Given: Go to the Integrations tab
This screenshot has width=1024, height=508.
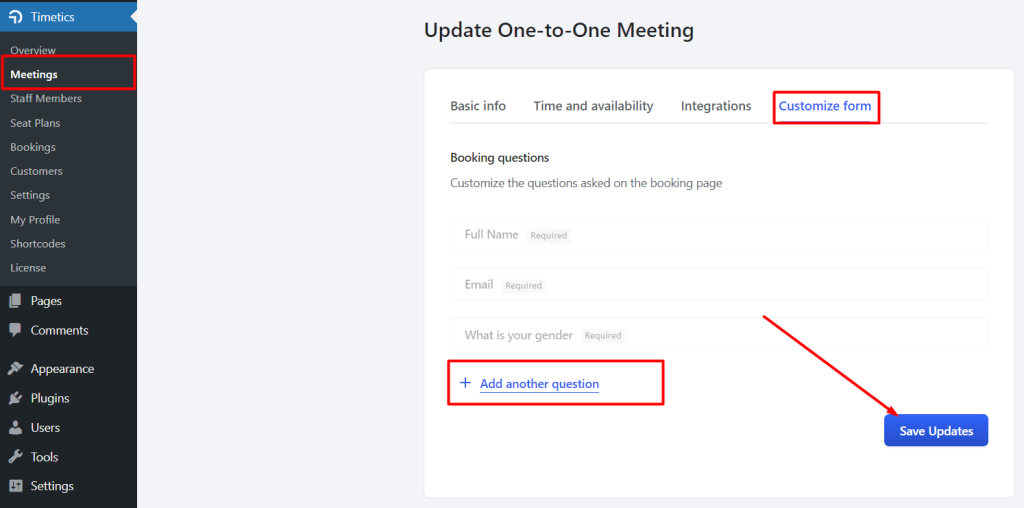Looking at the screenshot, I should tap(716, 106).
